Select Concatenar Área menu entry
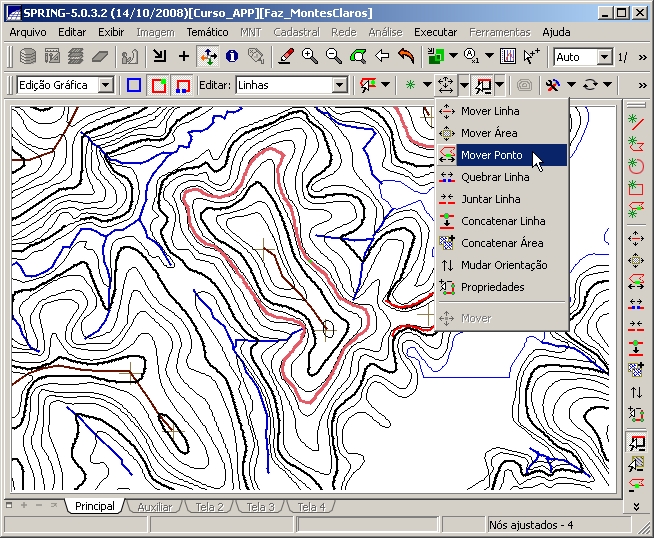Screen dimensions: 654x538 (x=502, y=243)
